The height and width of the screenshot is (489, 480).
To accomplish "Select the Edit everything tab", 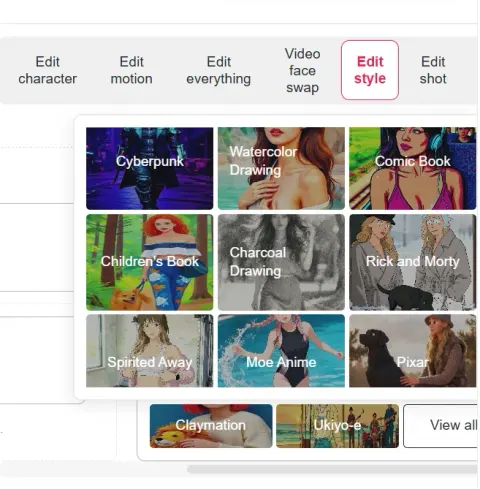I will click(219, 70).
